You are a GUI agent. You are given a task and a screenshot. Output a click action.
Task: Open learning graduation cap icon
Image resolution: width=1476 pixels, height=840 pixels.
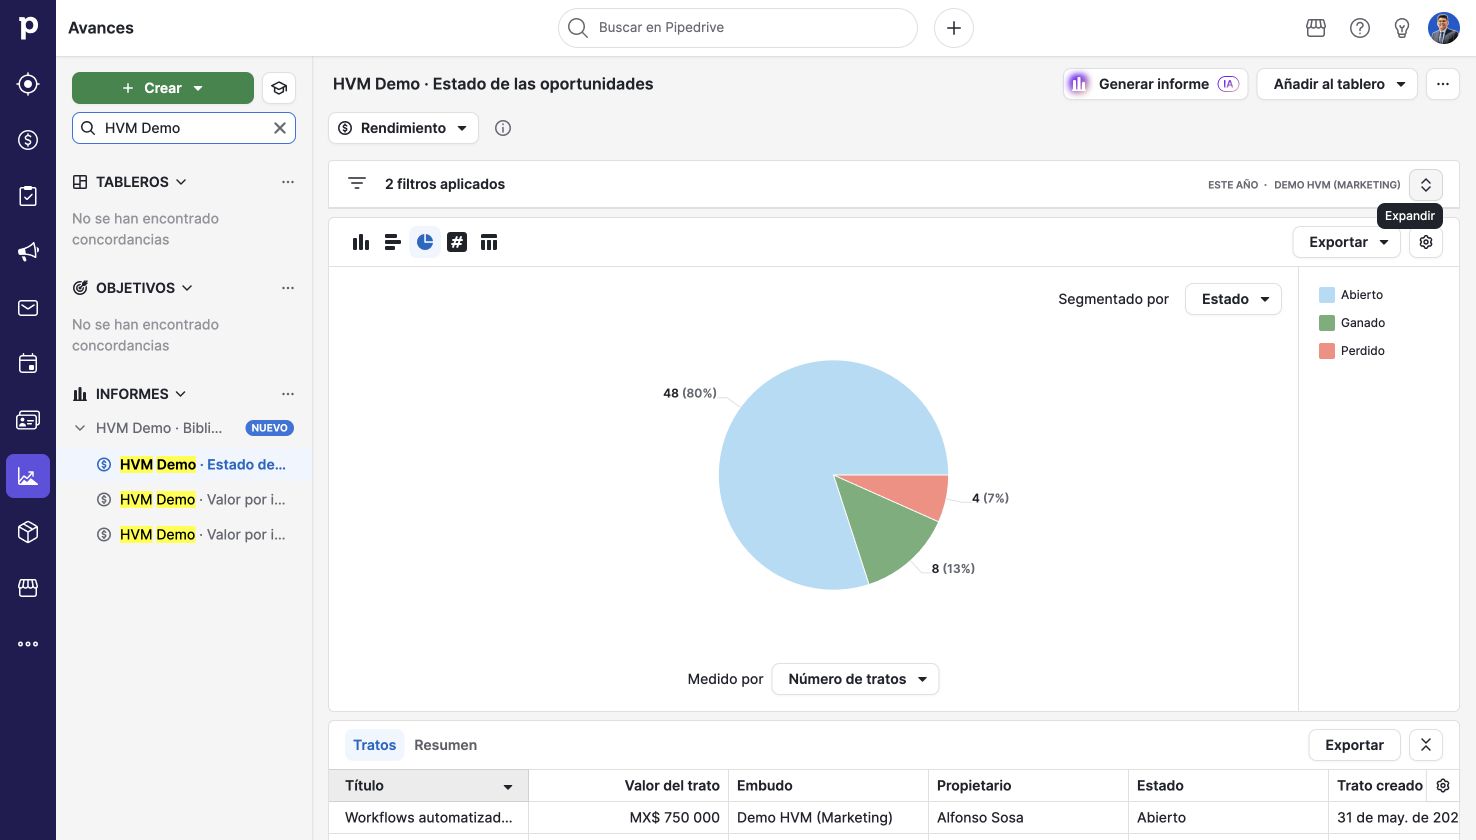279,88
